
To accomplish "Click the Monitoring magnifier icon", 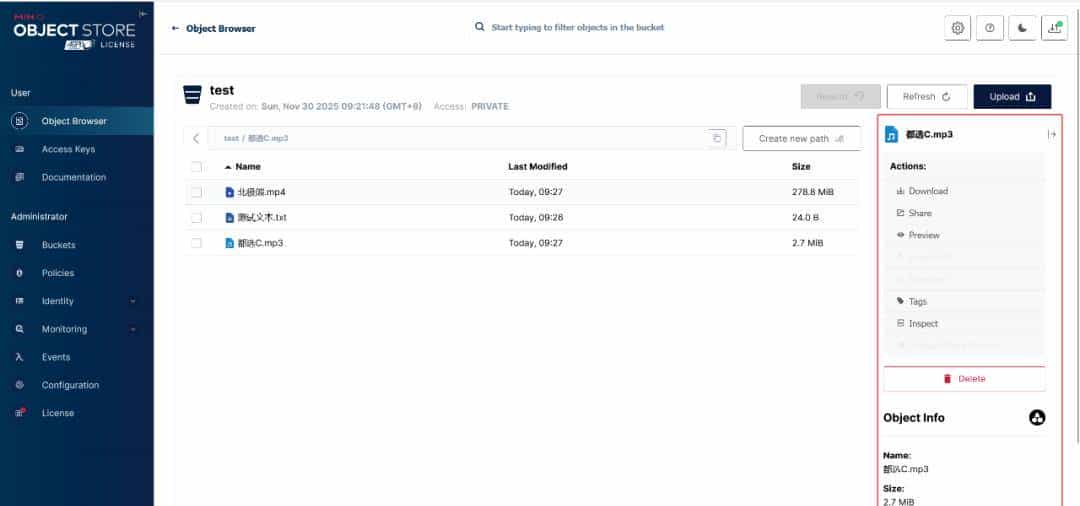I will click(19, 329).
